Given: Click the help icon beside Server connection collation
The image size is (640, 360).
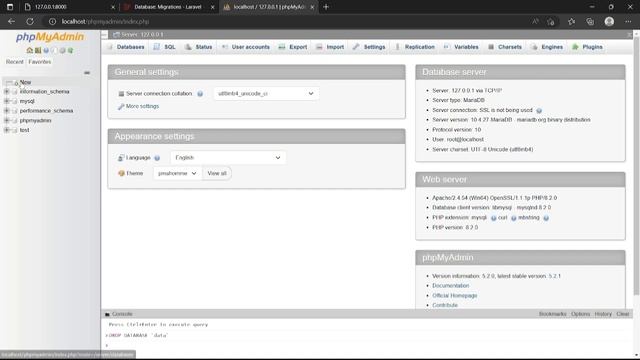Looking at the screenshot, I should pos(200,94).
